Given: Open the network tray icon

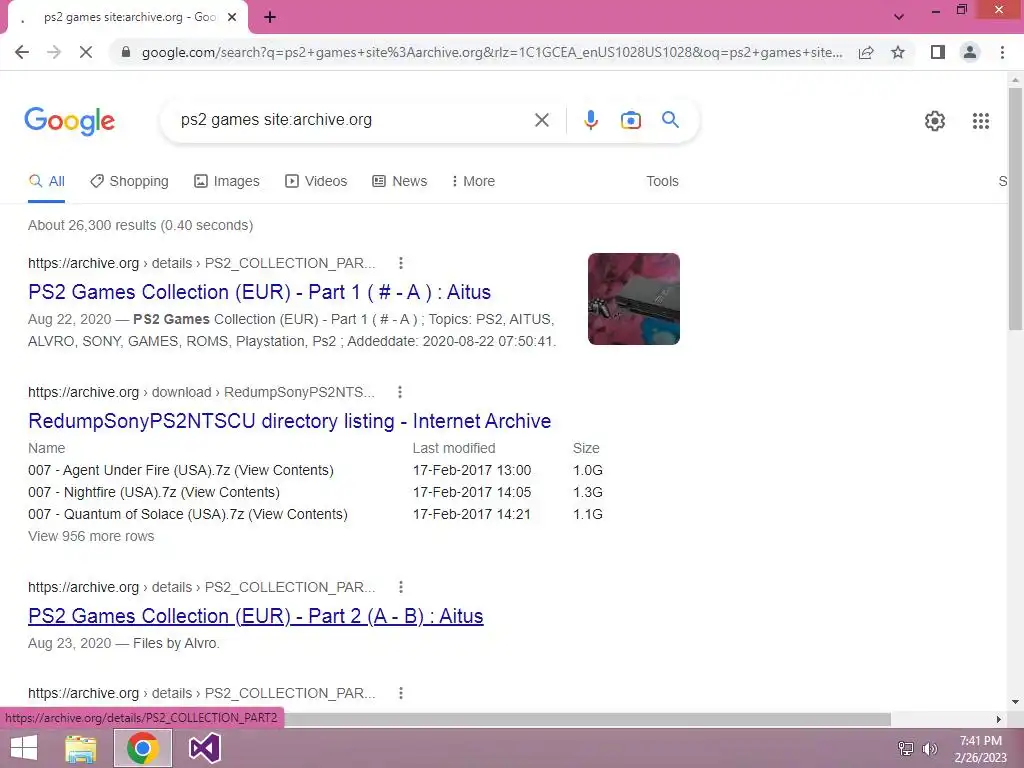Looking at the screenshot, I should (x=905, y=749).
